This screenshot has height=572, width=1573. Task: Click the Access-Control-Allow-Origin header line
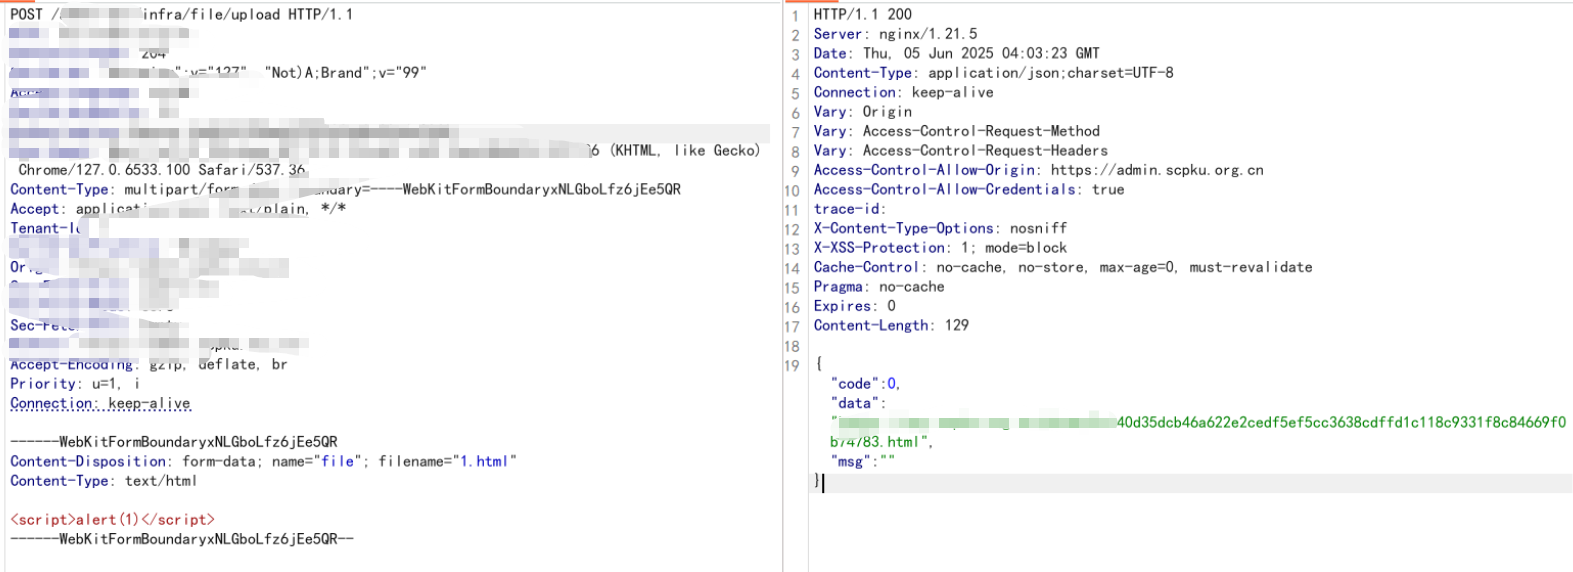(1038, 170)
